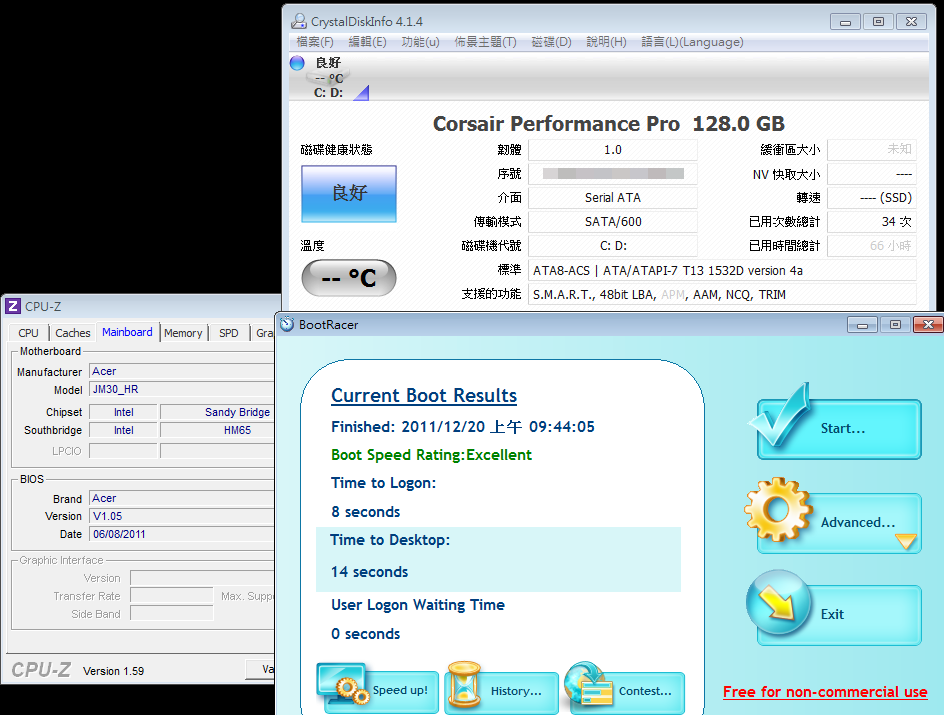Open the 編輯(E) menu in CrystalDiskInfo

coord(367,42)
